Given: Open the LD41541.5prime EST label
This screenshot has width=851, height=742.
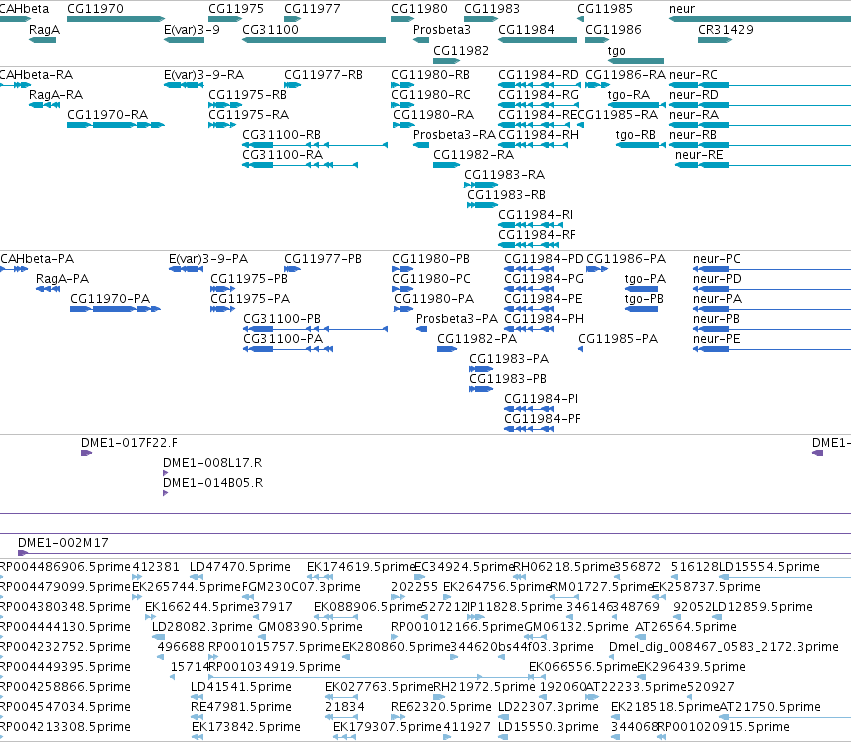Looking at the screenshot, I should (242, 687).
